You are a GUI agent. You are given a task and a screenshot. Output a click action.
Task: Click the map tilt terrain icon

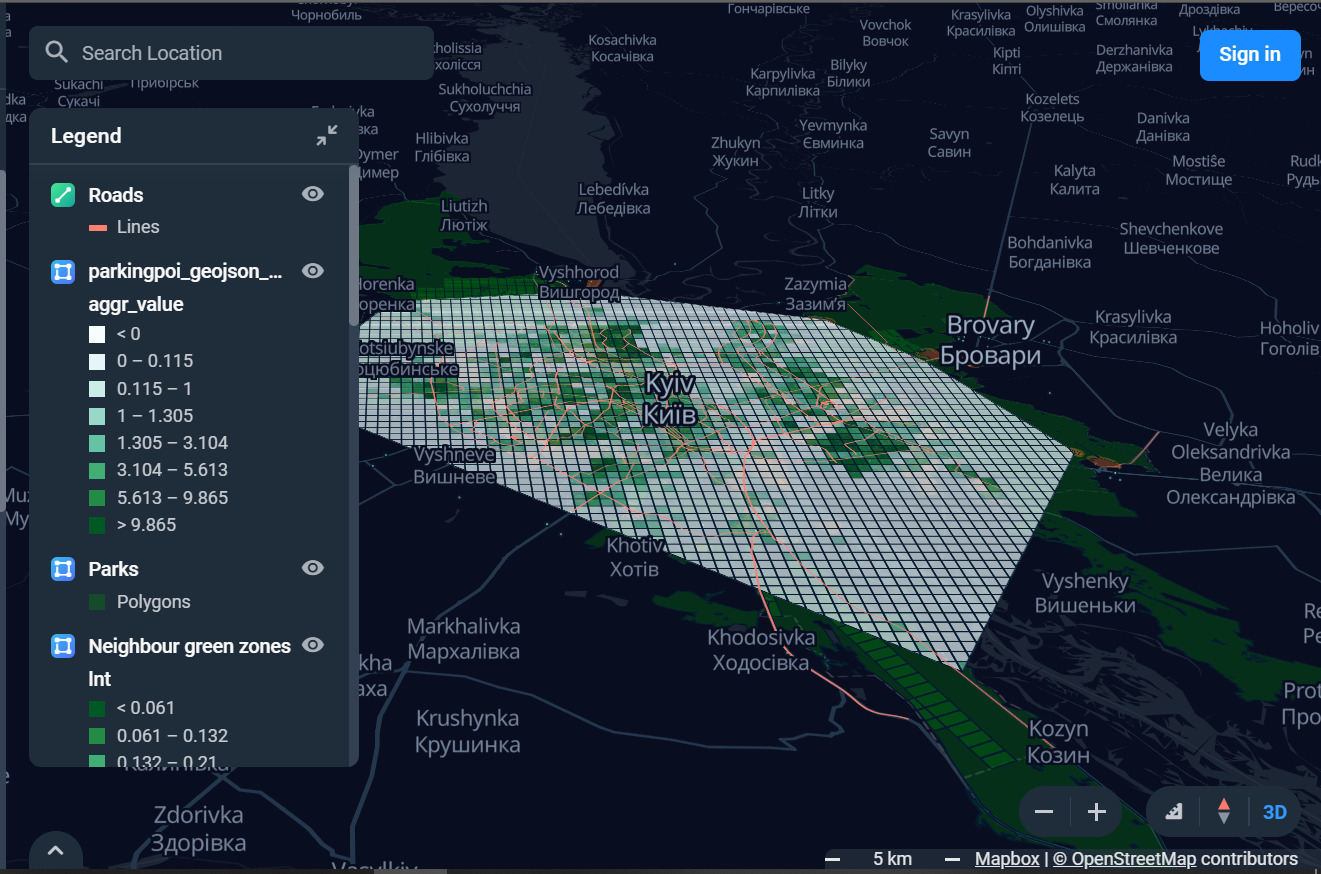click(1174, 812)
